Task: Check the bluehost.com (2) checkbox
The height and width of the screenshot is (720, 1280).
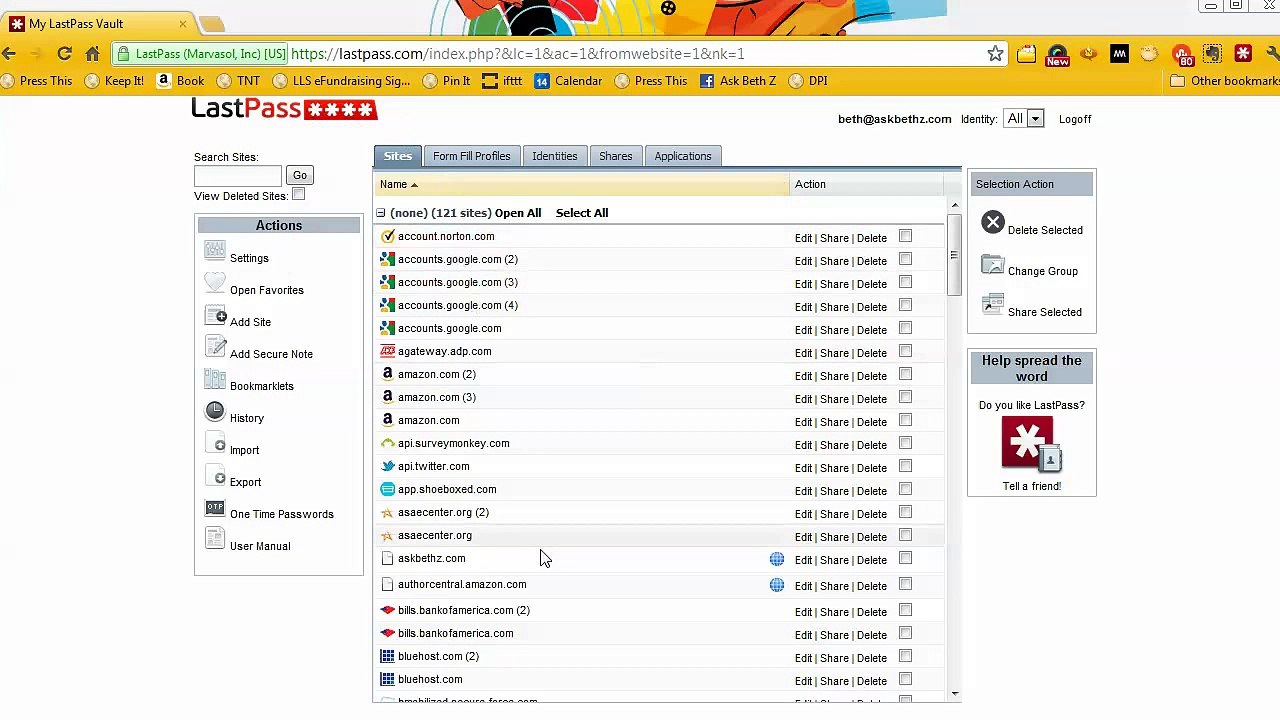Action: [x=905, y=656]
